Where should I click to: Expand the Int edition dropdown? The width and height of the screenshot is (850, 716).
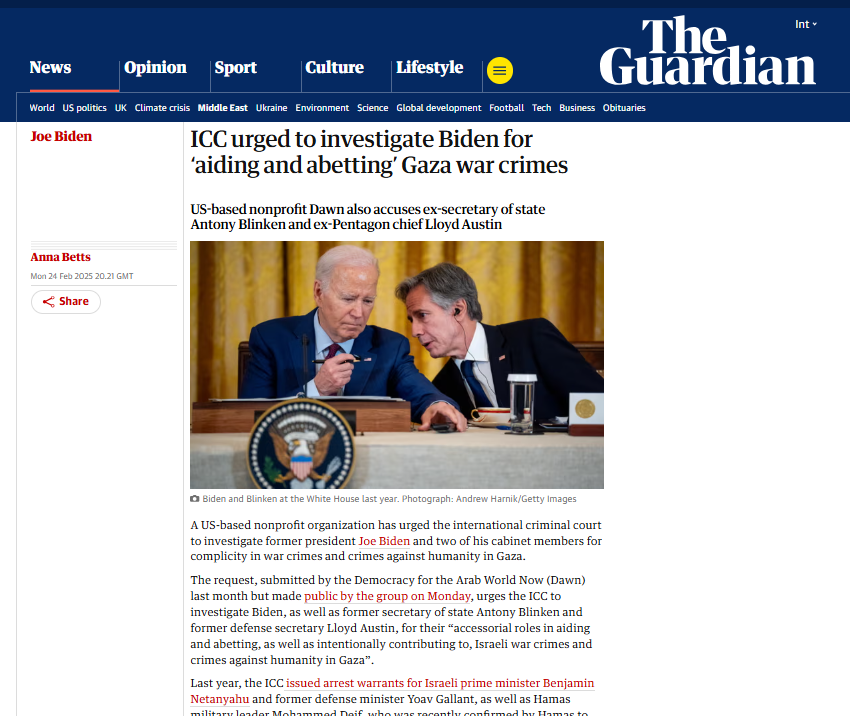(x=806, y=24)
